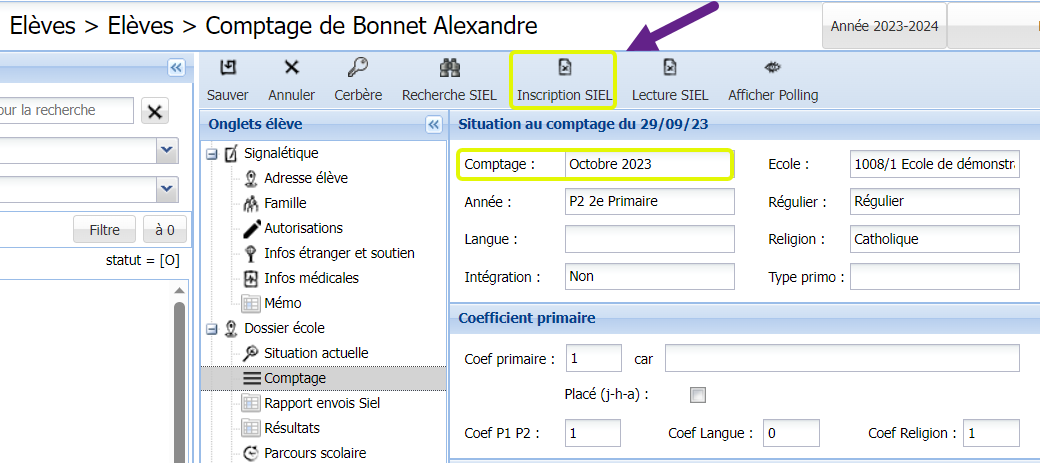Collapse the Dossier école tree node
The width and height of the screenshot is (1040, 463).
[x=212, y=328]
